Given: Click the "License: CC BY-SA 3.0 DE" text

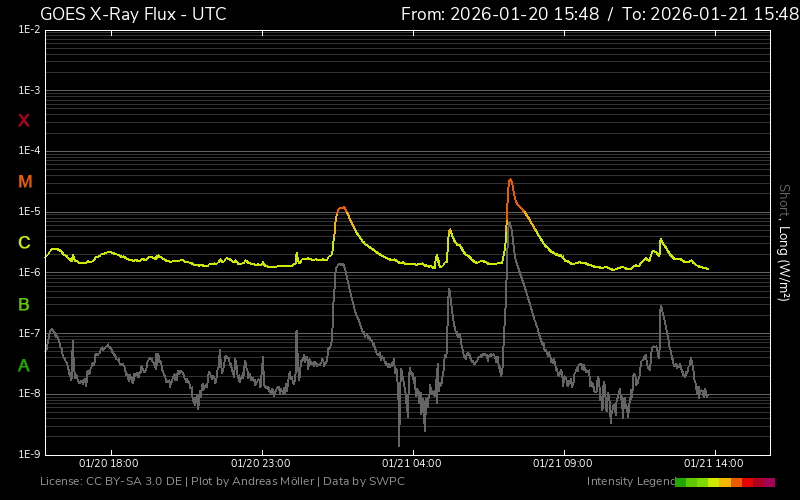Looking at the screenshot, I should [111, 481].
